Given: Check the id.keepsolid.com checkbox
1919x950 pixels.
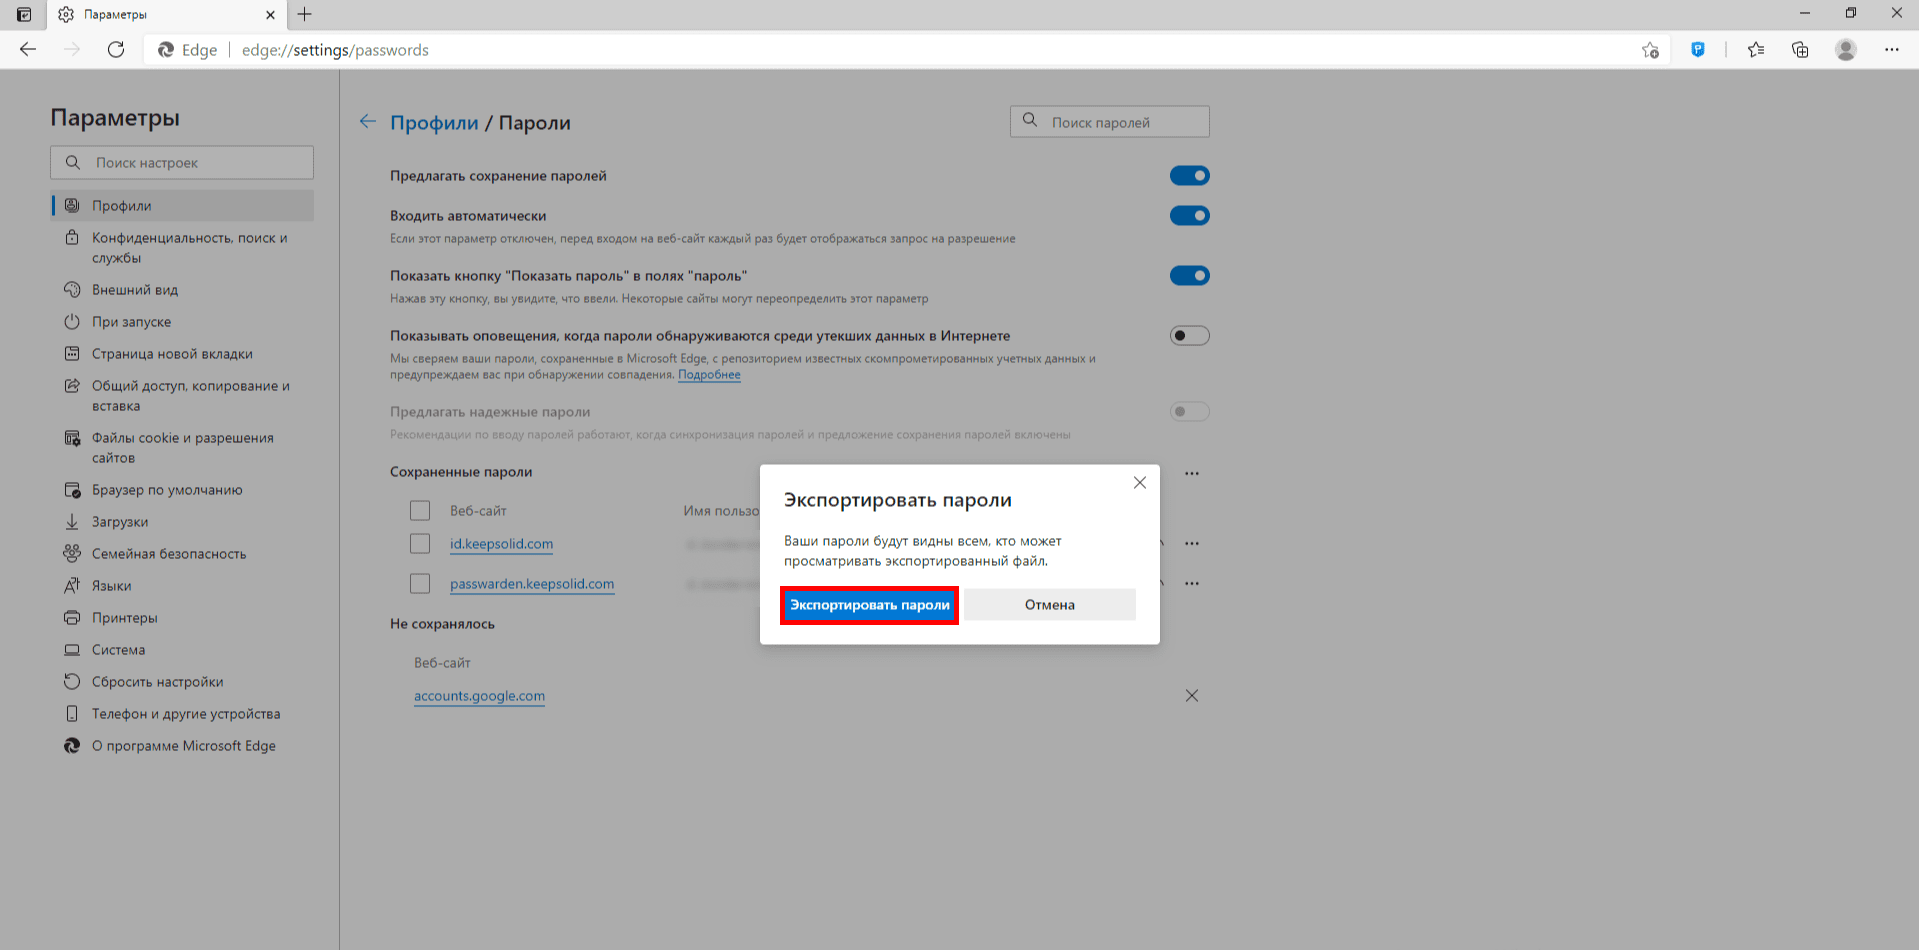Looking at the screenshot, I should tap(420, 543).
